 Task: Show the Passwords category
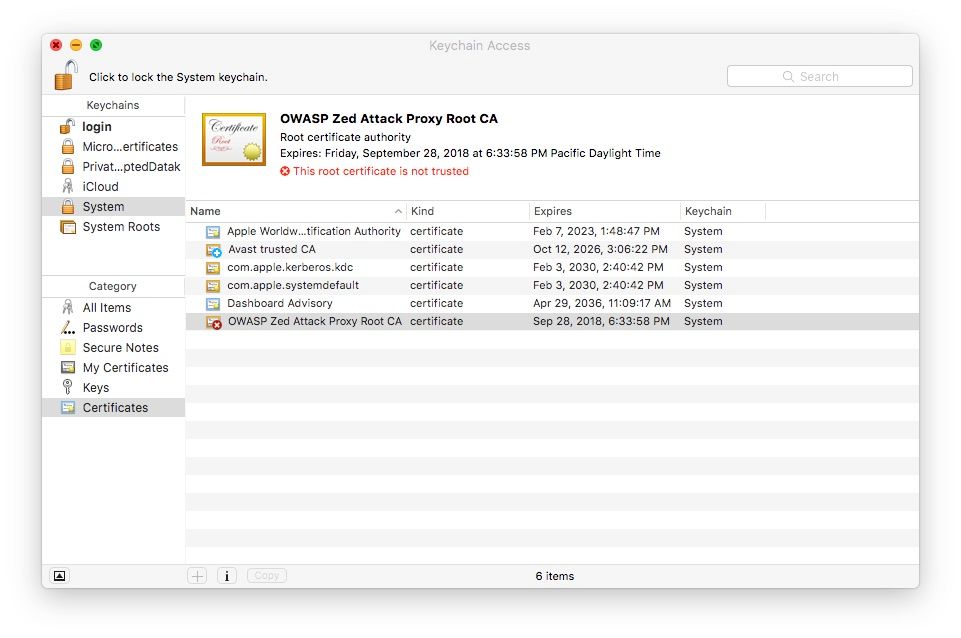coord(113,328)
